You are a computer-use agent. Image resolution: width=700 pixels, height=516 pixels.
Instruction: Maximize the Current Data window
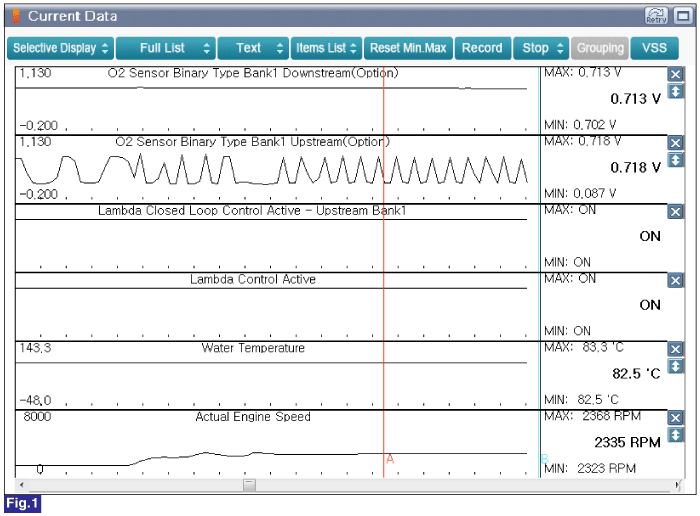tap(683, 16)
